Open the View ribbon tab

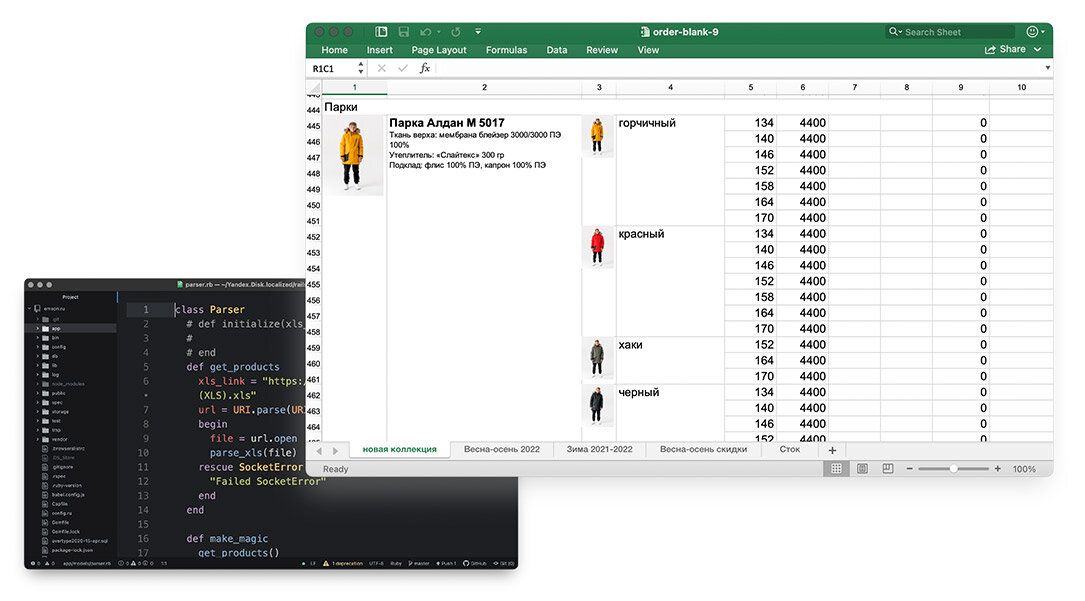click(x=648, y=50)
